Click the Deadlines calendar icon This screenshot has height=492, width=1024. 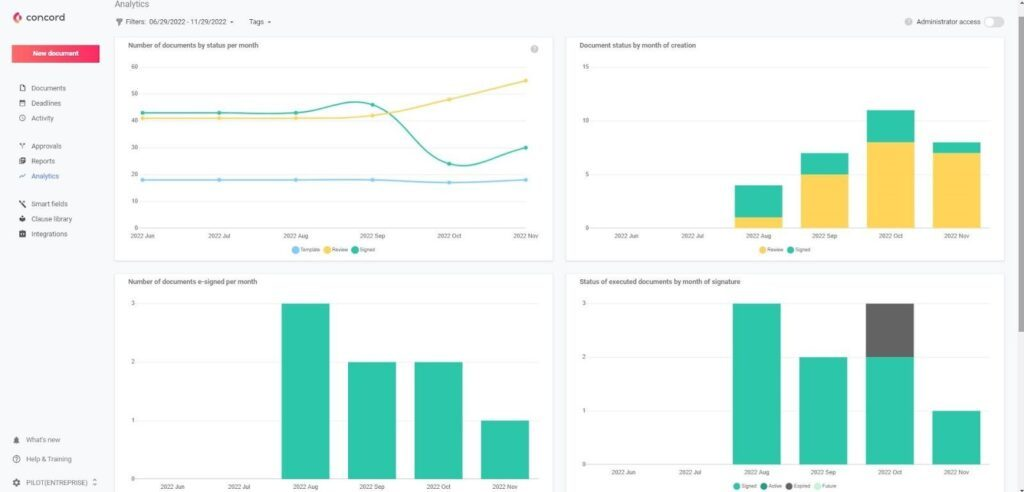coord(22,103)
